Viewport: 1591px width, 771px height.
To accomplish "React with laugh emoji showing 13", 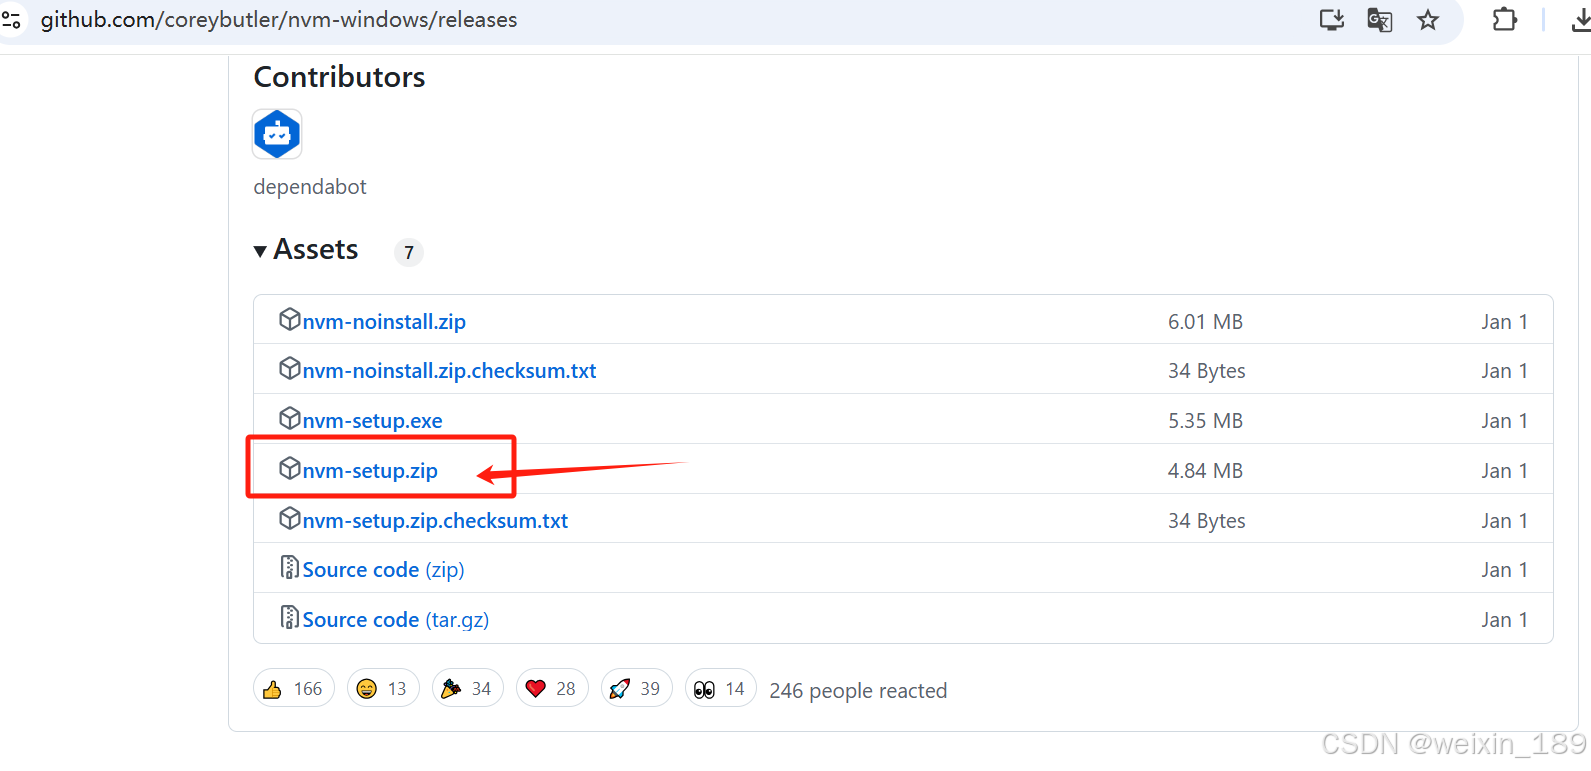I will click(x=383, y=689).
